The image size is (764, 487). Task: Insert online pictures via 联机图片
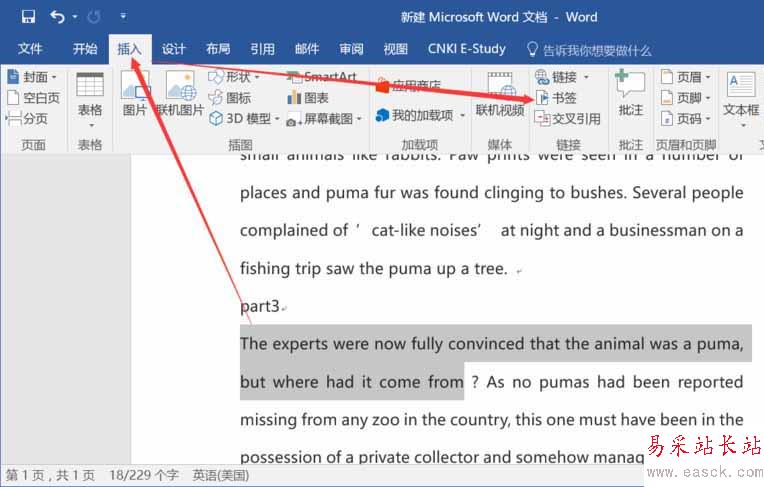pos(180,94)
